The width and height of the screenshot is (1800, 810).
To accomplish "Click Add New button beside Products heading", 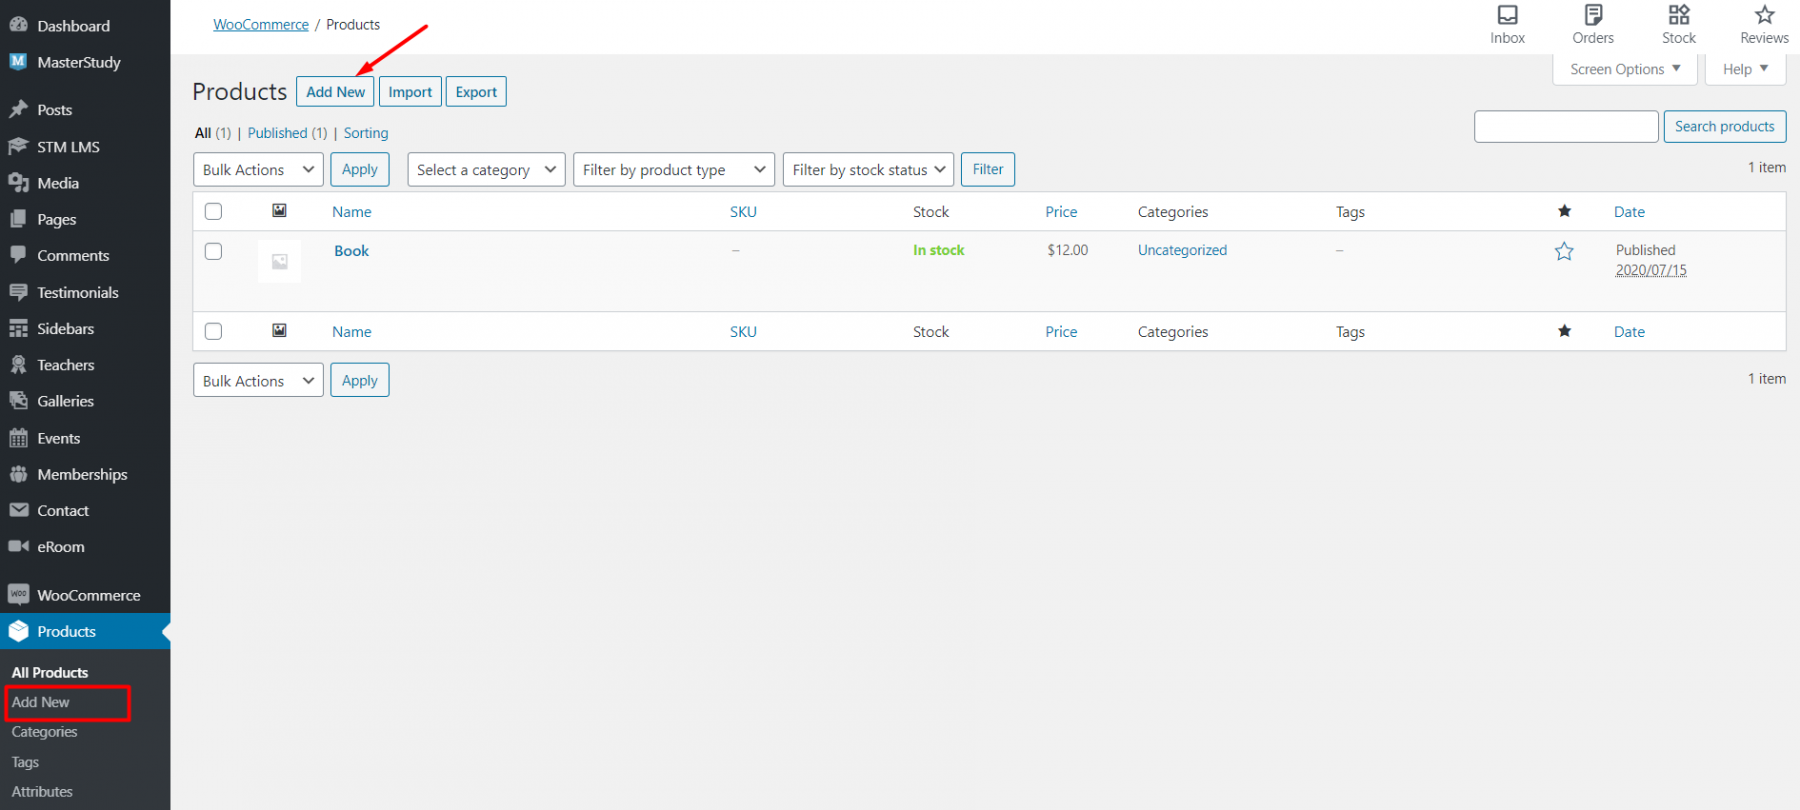I will pos(335,92).
